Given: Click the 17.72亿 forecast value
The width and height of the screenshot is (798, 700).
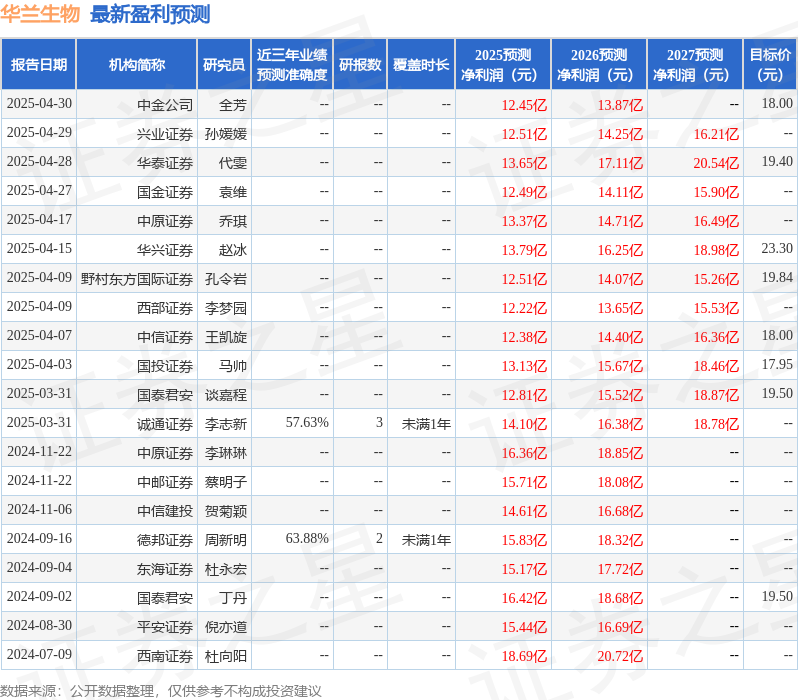Looking at the screenshot, I should click(x=620, y=569).
